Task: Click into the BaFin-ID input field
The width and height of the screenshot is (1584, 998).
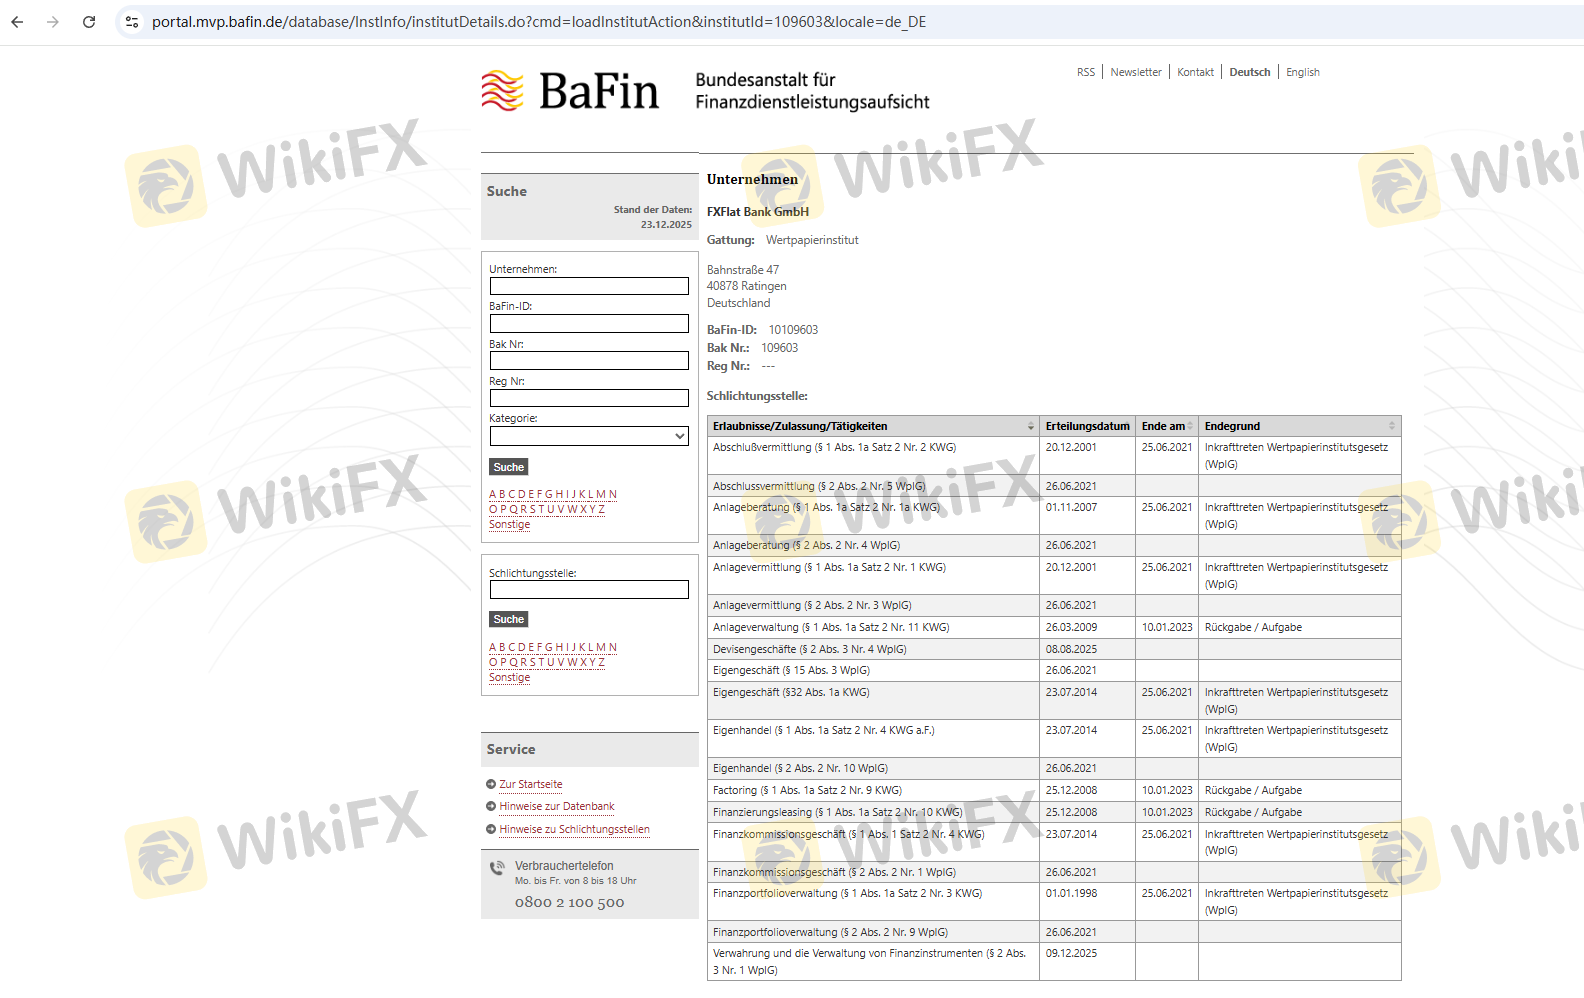Action: point(589,324)
